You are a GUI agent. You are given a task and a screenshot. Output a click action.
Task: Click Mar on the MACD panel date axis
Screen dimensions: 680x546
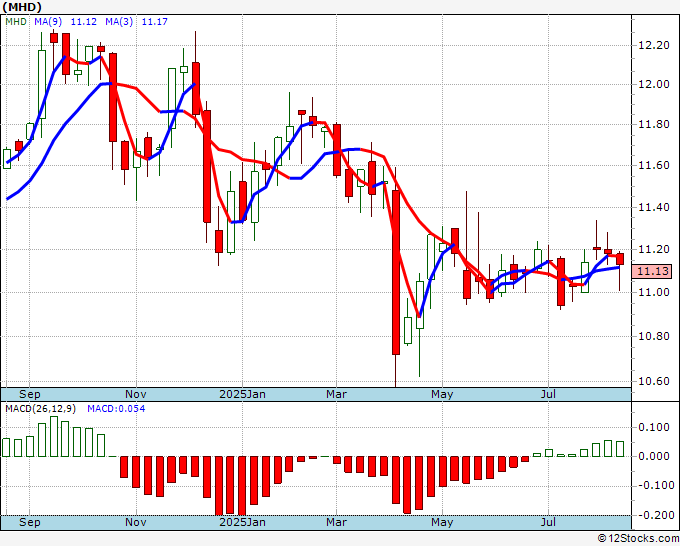pyautogui.click(x=337, y=522)
